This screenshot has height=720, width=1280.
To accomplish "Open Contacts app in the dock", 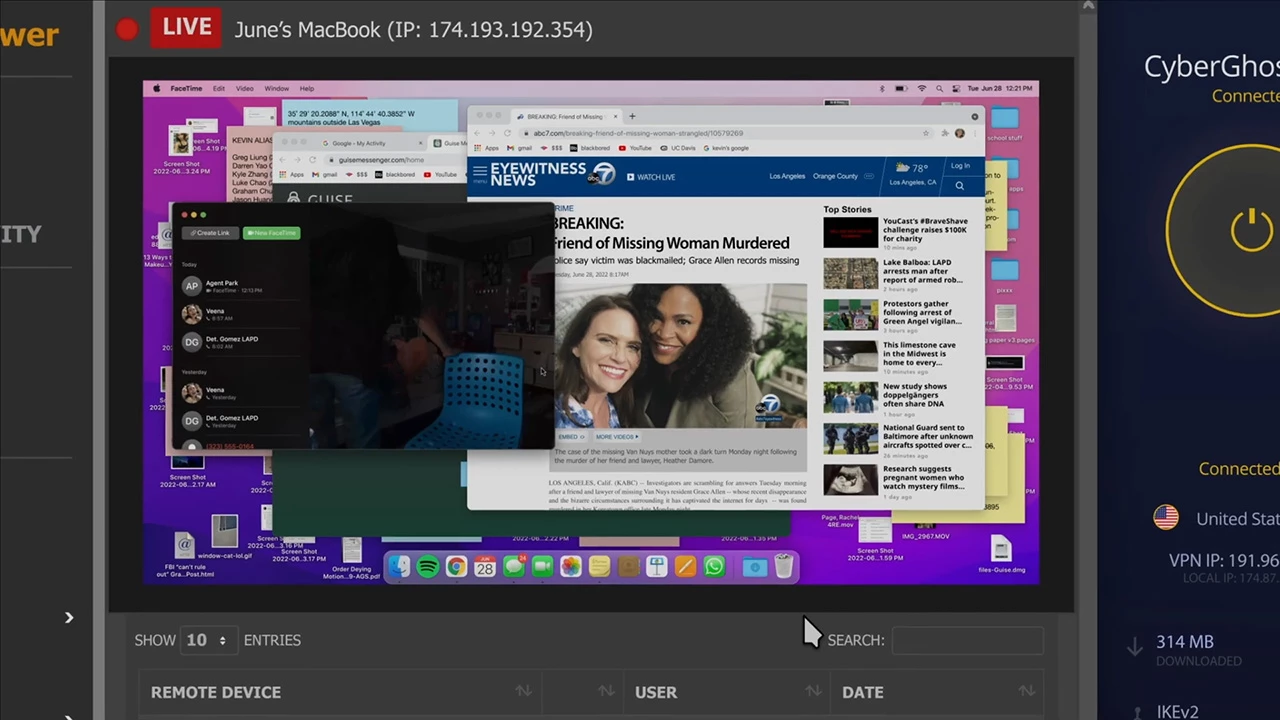I will (628, 567).
